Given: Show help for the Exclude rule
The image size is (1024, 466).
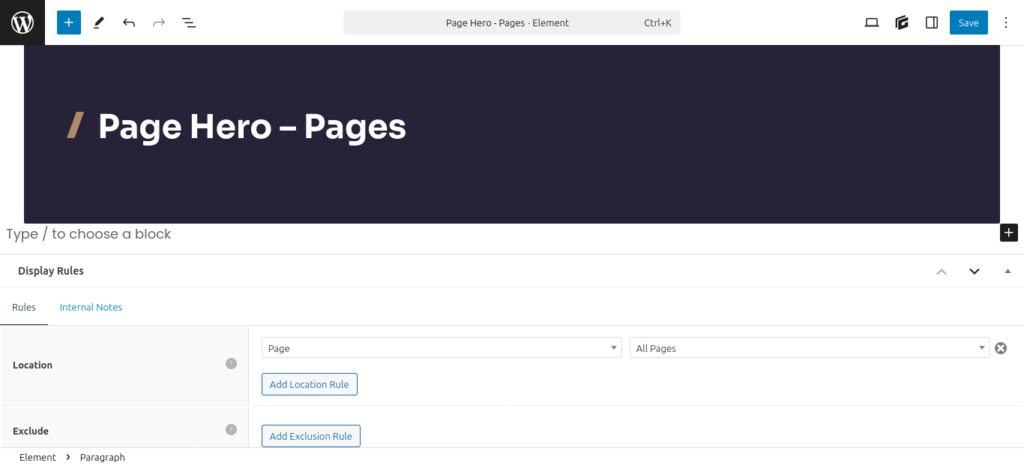Looking at the screenshot, I should [231, 429].
